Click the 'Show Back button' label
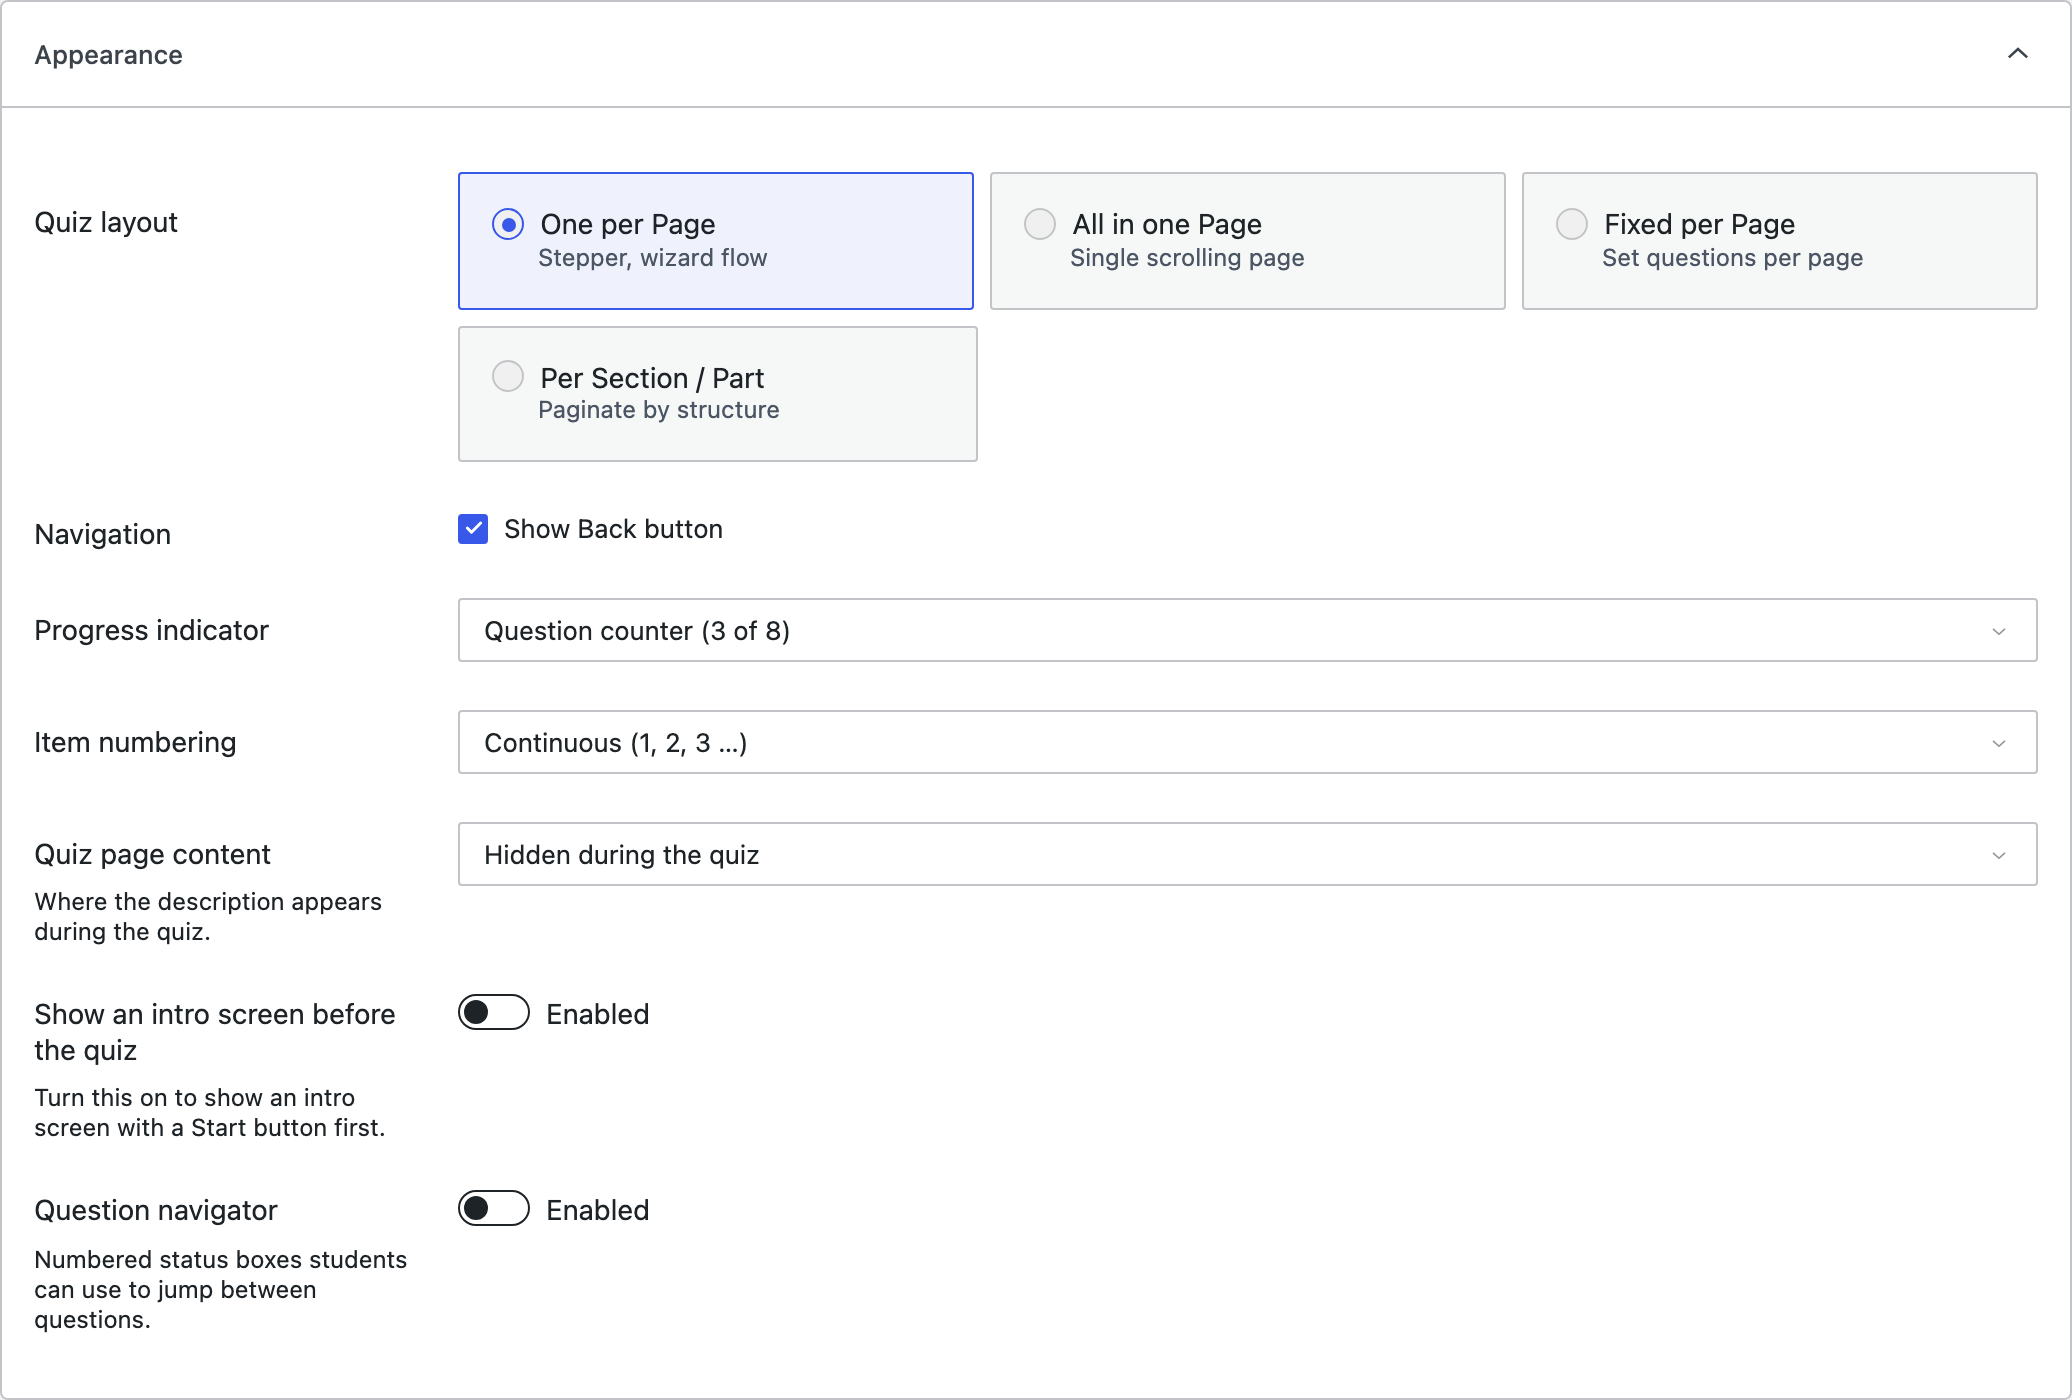 pyautogui.click(x=613, y=529)
